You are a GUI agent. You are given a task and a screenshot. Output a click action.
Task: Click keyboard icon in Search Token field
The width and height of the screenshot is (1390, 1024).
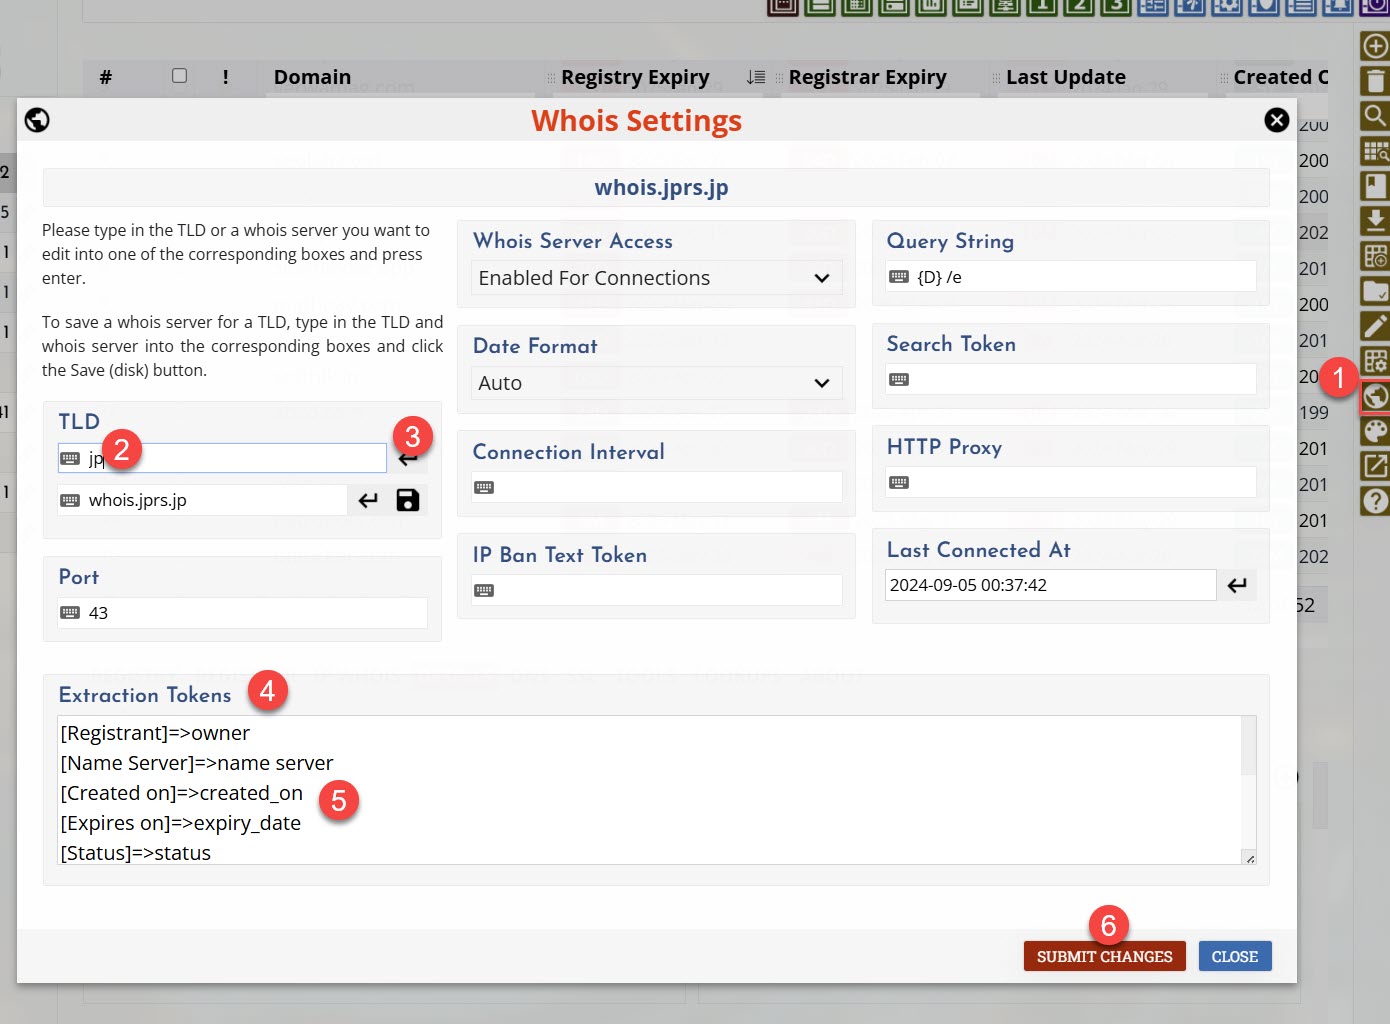point(899,380)
